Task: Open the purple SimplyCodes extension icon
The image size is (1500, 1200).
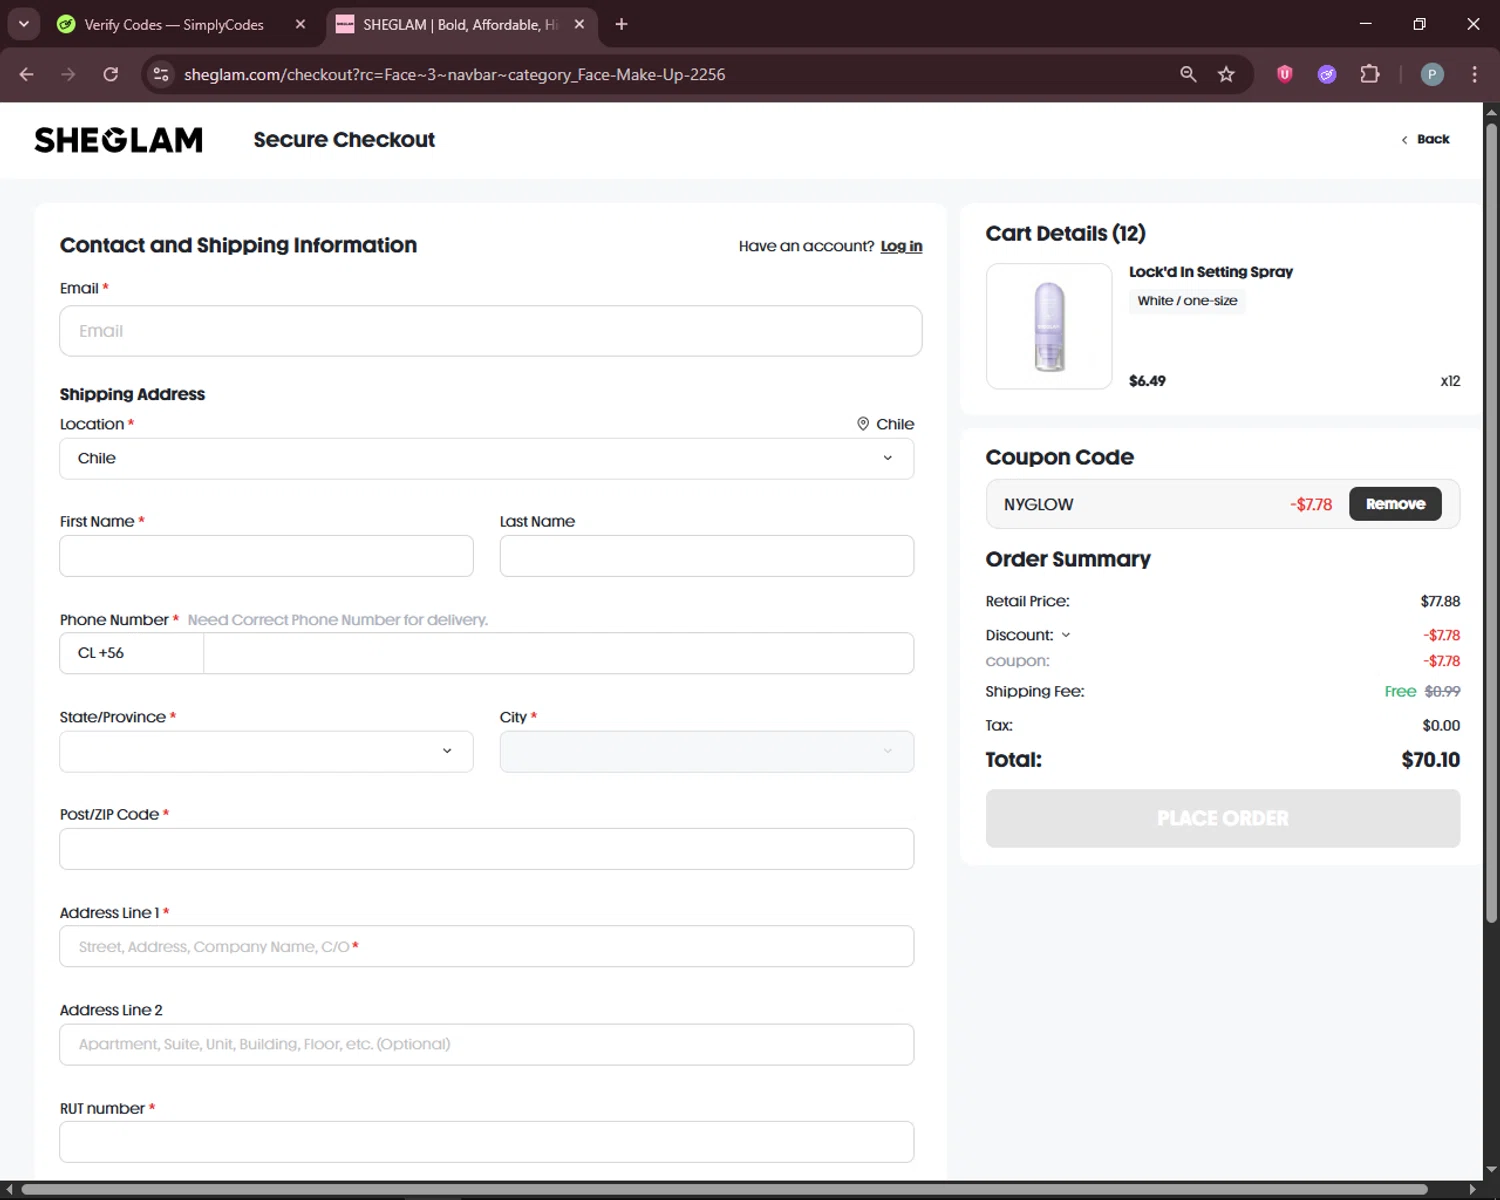Action: (1327, 74)
